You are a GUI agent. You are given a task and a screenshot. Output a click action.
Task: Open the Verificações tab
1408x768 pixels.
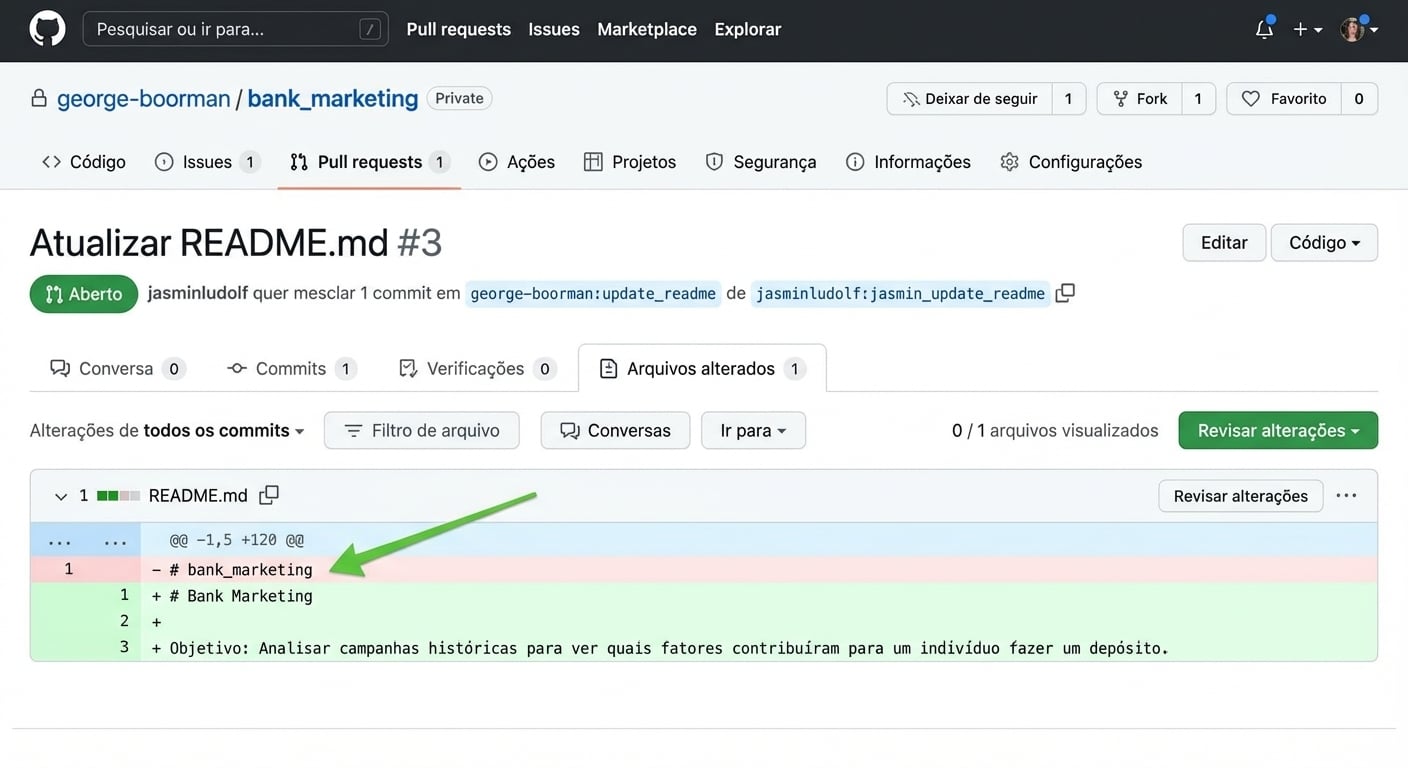pyautogui.click(x=477, y=369)
